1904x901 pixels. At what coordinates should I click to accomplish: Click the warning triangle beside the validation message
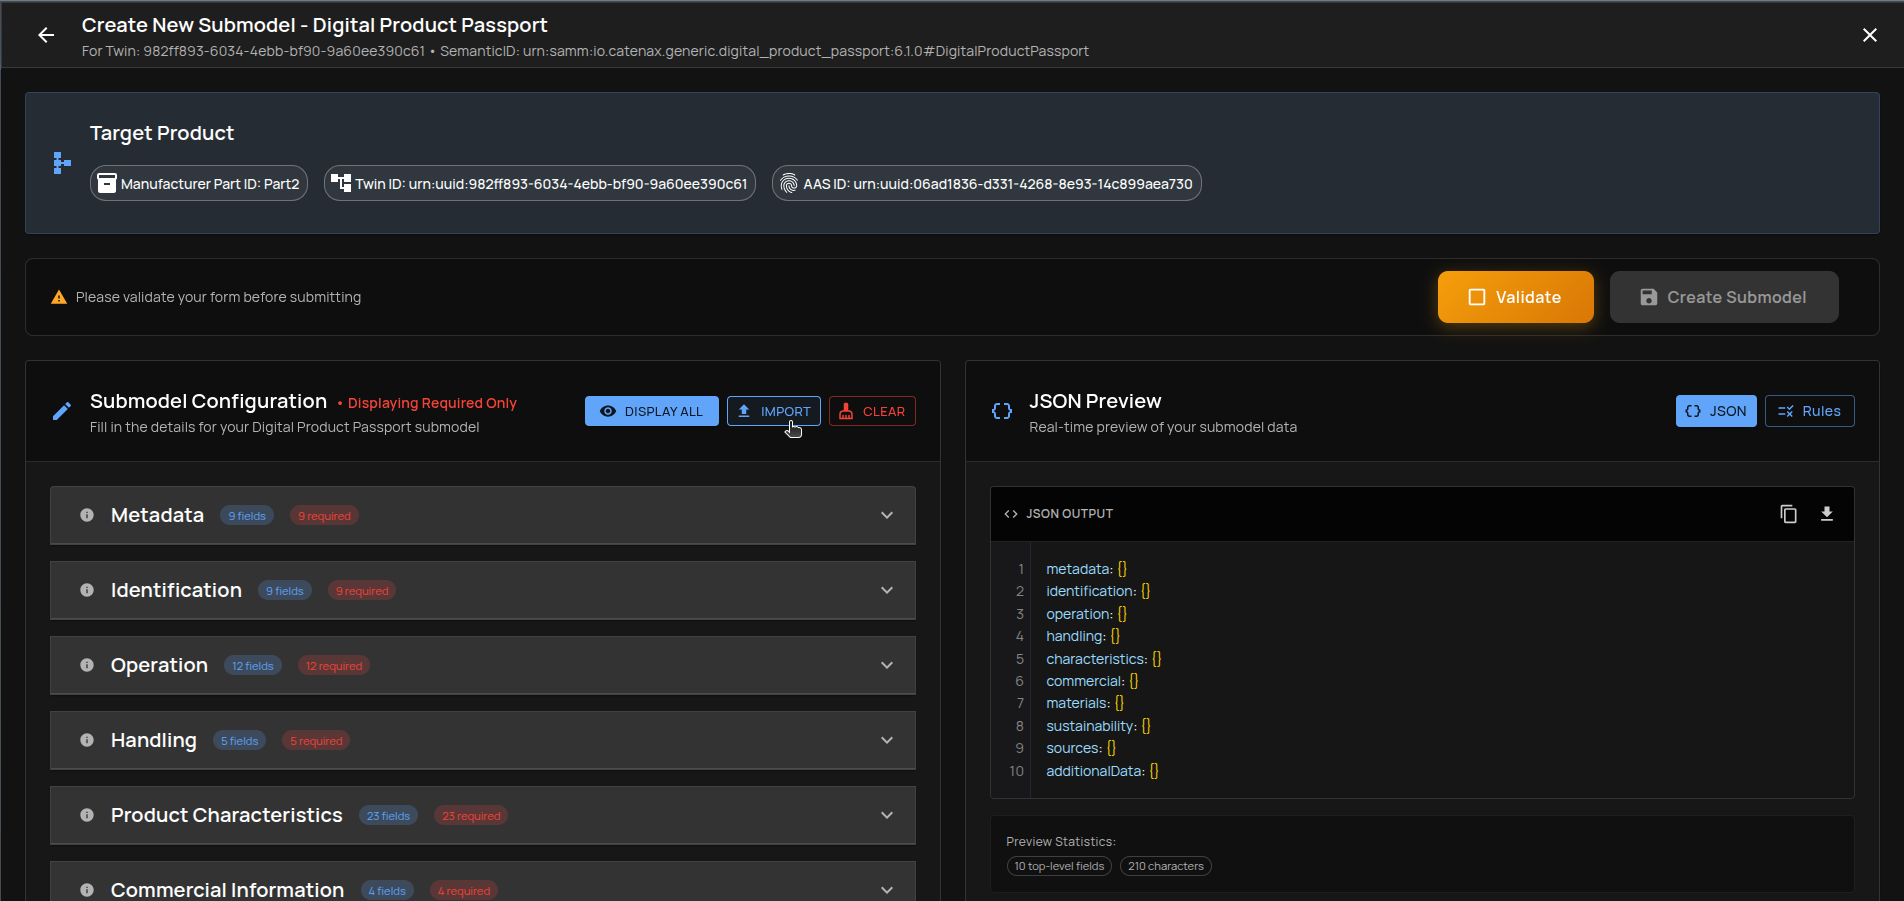pyautogui.click(x=59, y=296)
